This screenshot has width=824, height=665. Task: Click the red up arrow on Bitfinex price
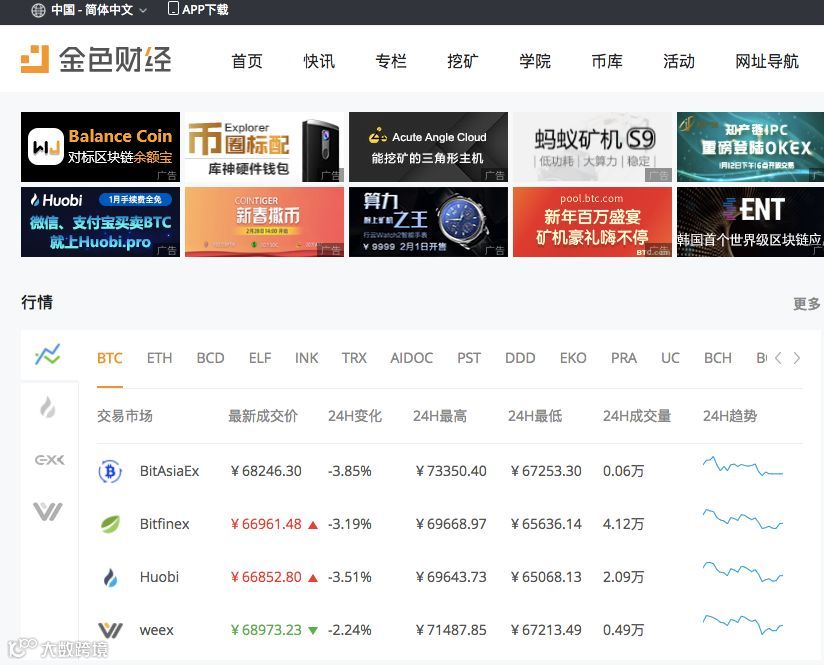click(x=313, y=525)
